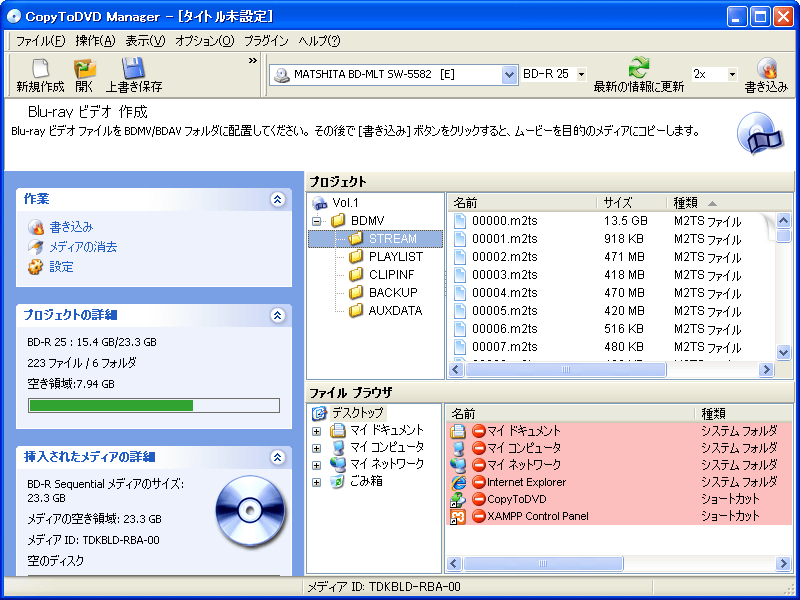This screenshot has width=800, height=600.
Task: Click the PLAYLIST folder icon
Action: (356, 257)
